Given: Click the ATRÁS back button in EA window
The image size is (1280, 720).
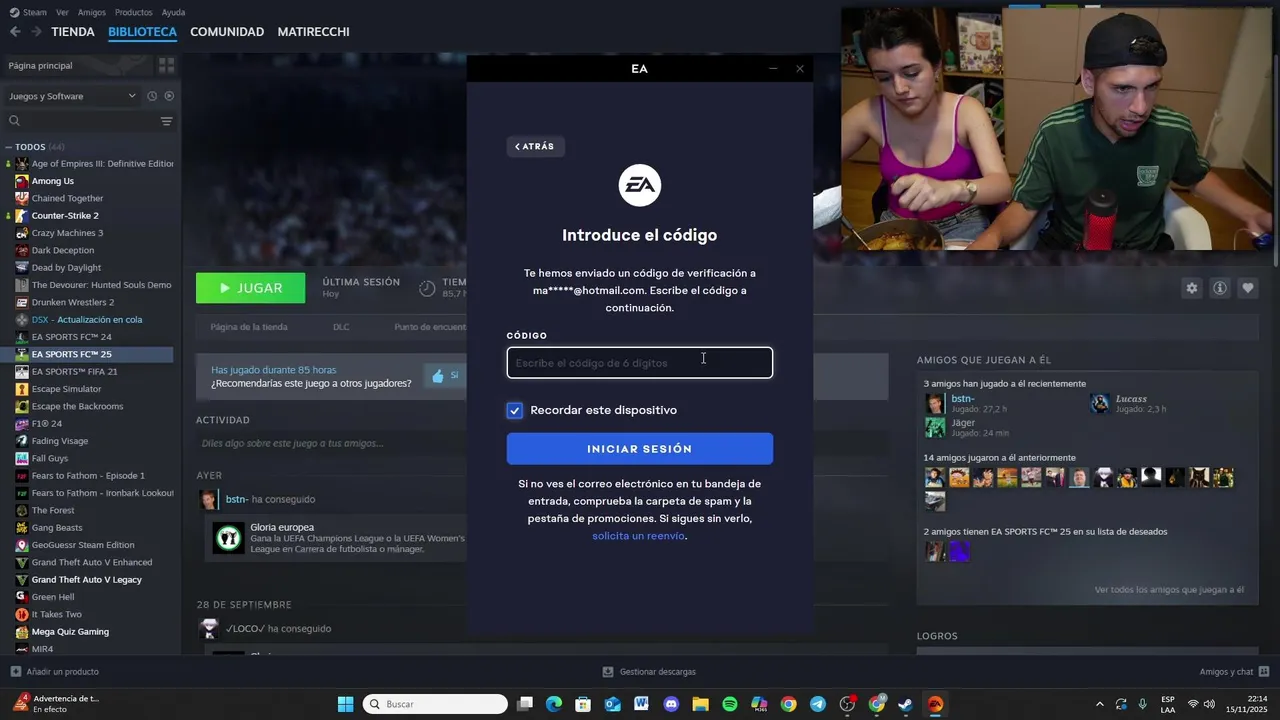Looking at the screenshot, I should tap(535, 147).
